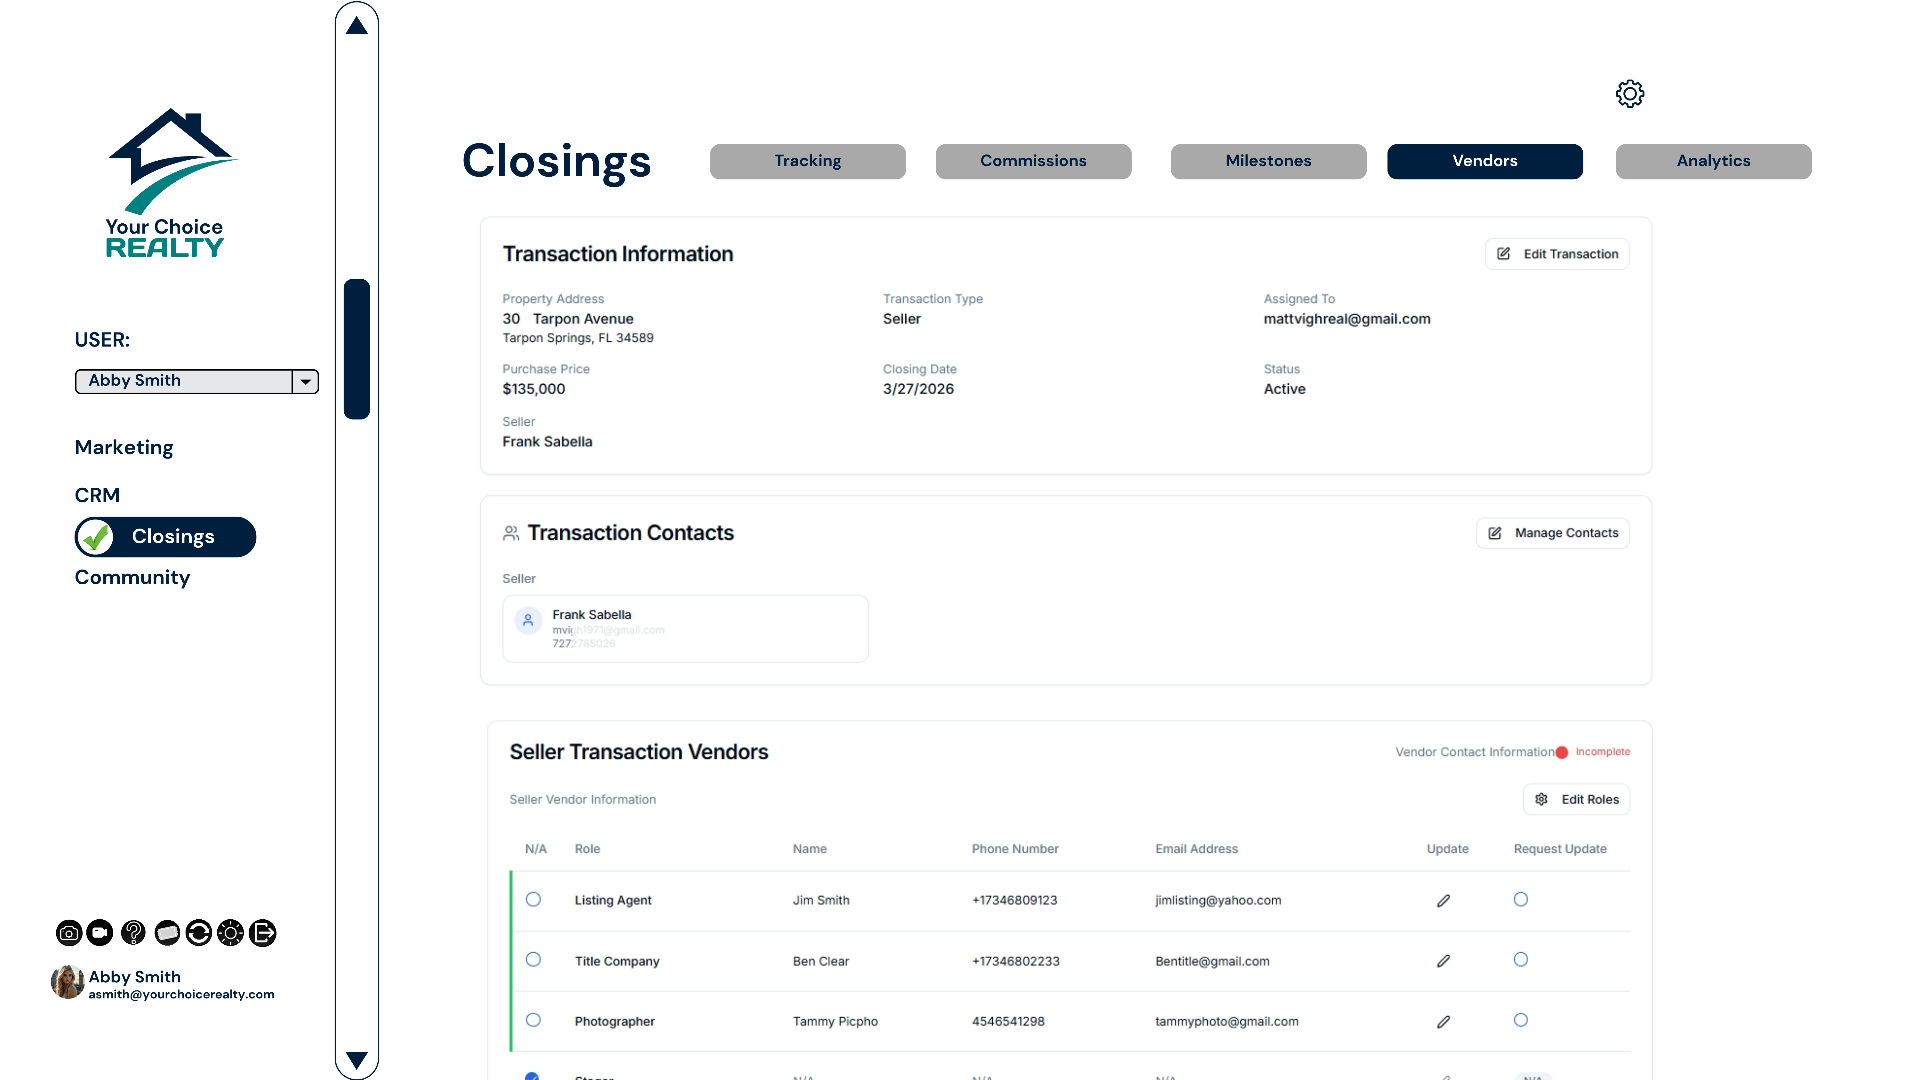Screen dimensions: 1920x1080
Task: Click the asmith@yourchoicerealty.com email
Action: (x=181, y=995)
